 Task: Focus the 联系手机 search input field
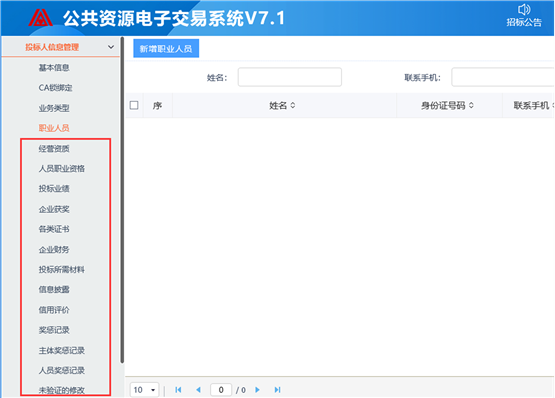[503, 77]
